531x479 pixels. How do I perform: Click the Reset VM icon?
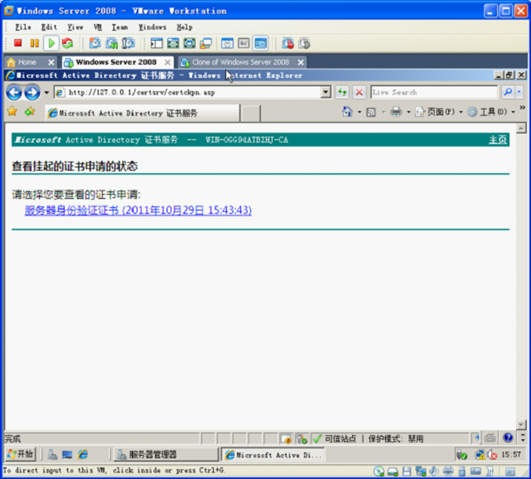(x=67, y=43)
